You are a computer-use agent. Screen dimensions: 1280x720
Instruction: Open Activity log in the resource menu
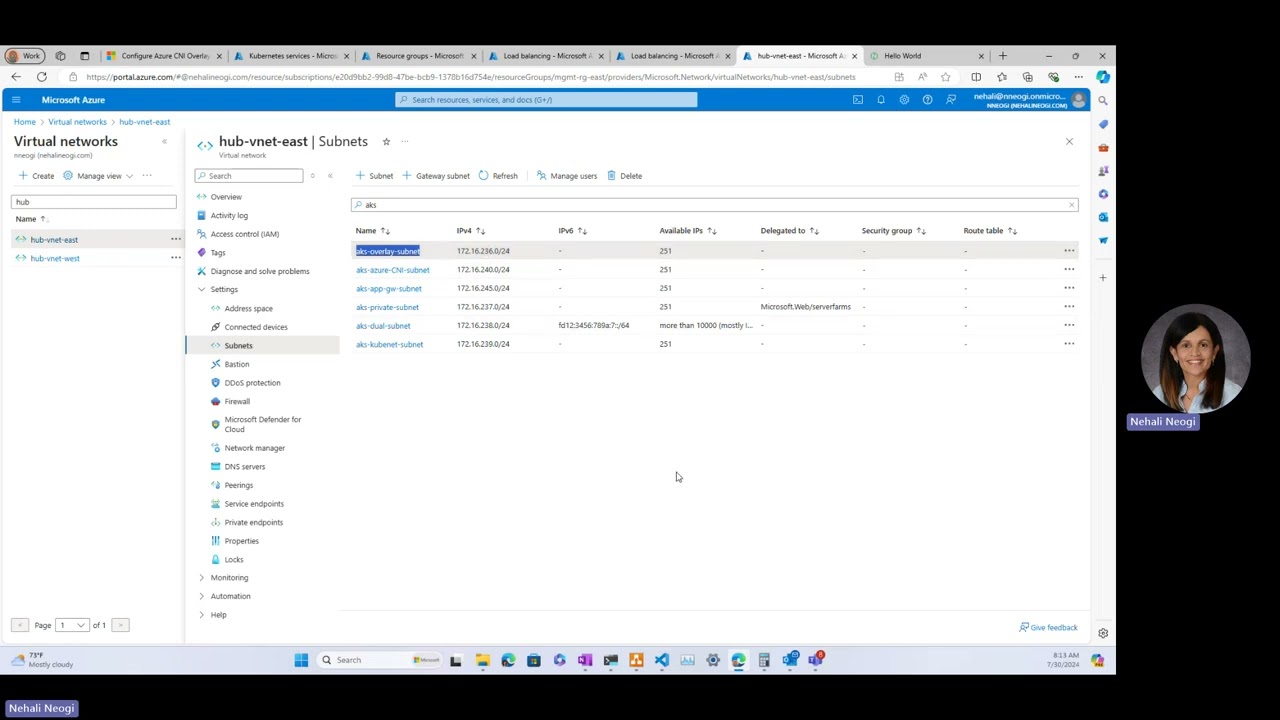pyautogui.click(x=229, y=216)
